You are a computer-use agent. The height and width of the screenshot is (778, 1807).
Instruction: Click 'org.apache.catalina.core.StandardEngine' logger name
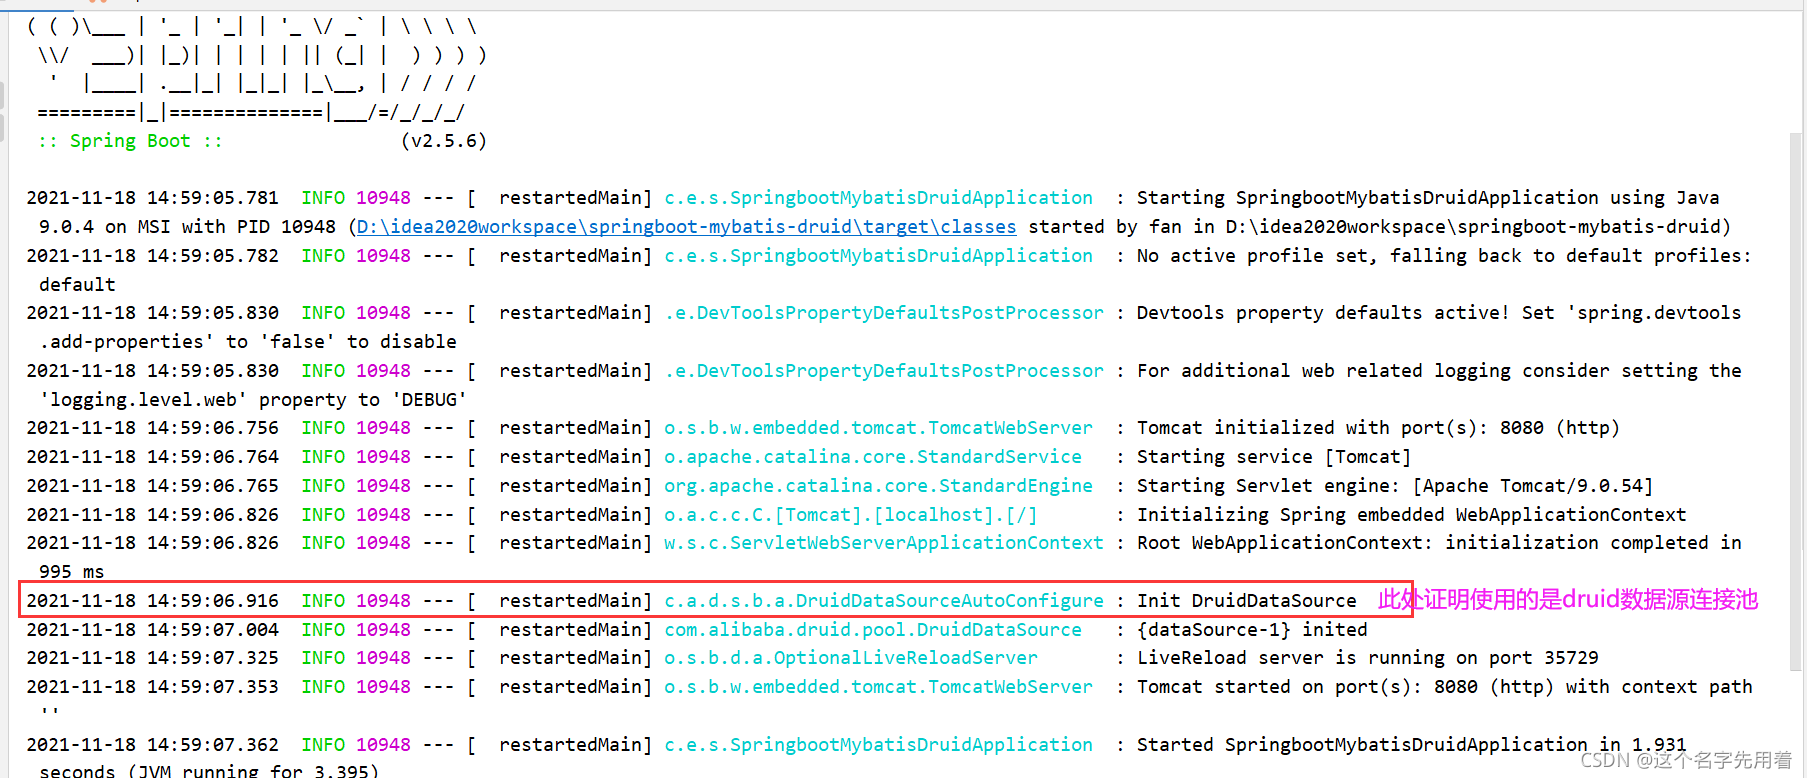pos(878,486)
